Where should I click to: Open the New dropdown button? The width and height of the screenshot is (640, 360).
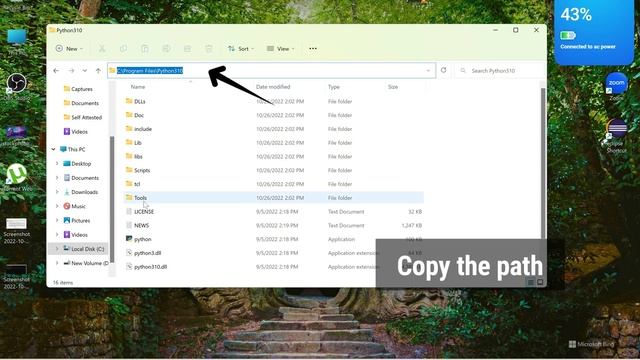69,49
